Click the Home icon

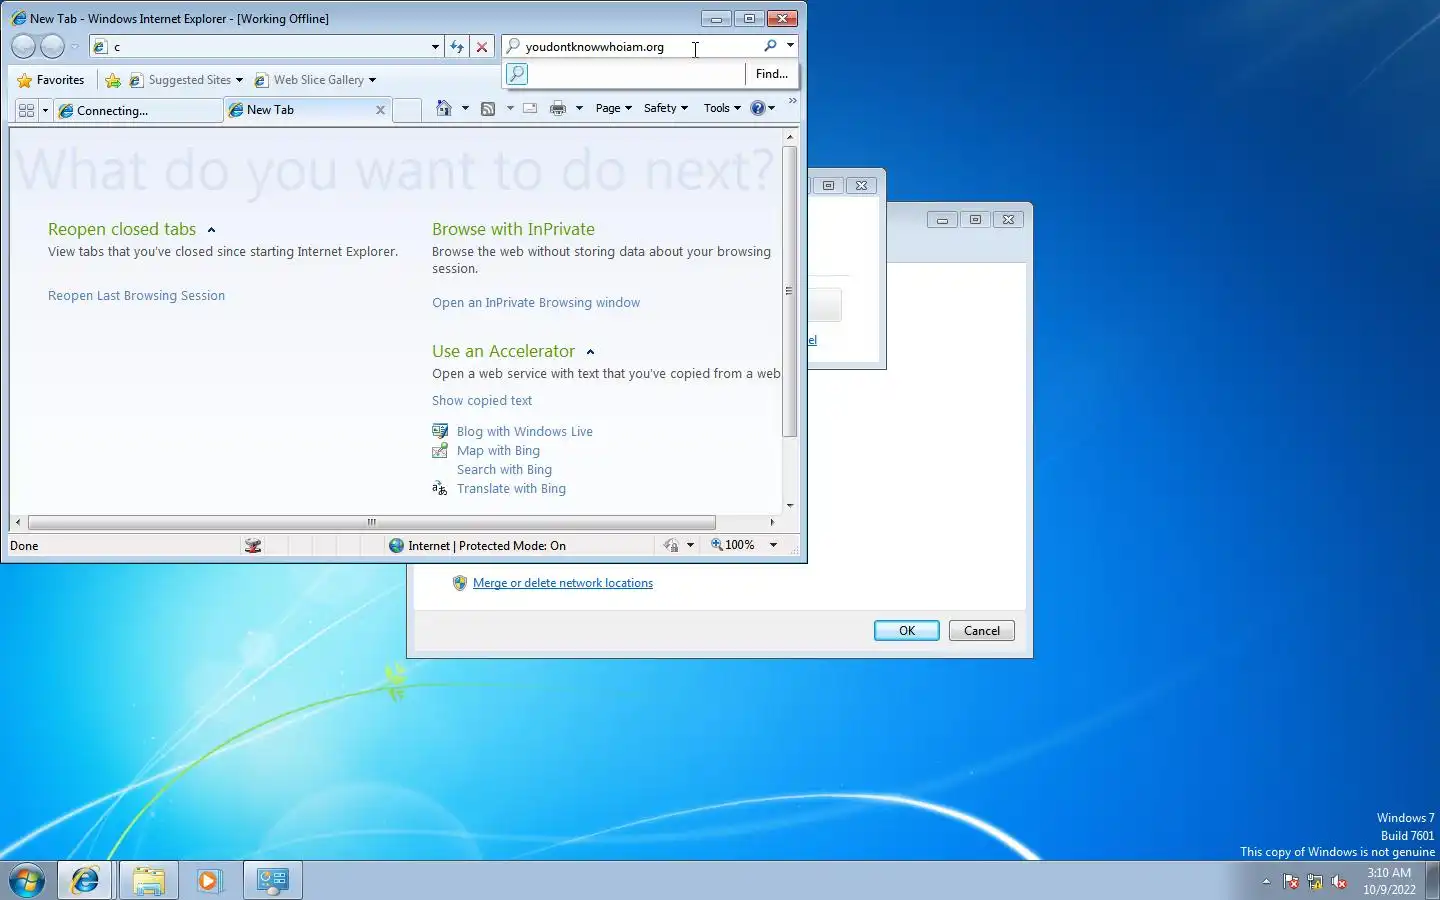444,108
